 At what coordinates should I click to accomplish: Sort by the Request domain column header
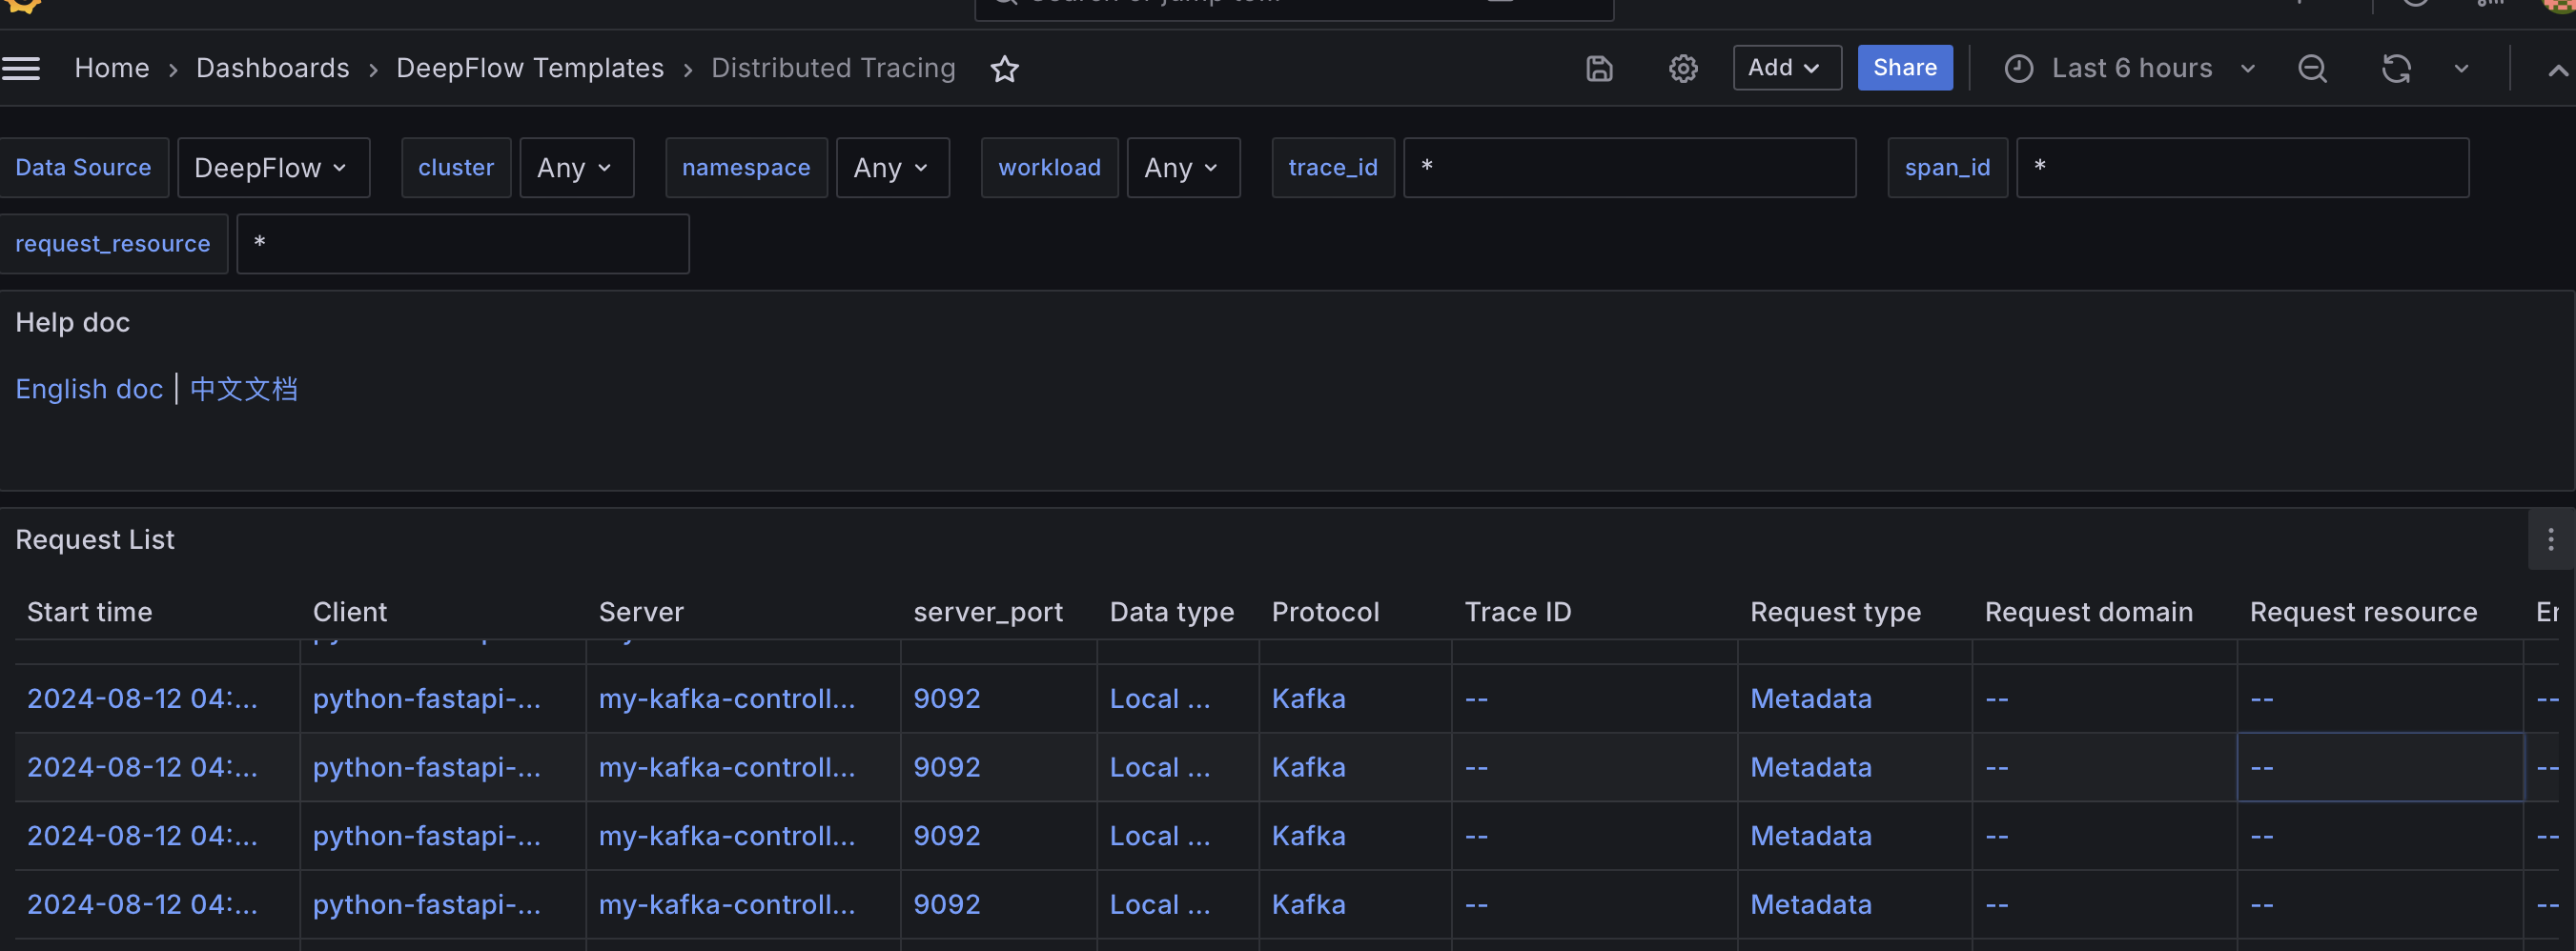(2089, 612)
